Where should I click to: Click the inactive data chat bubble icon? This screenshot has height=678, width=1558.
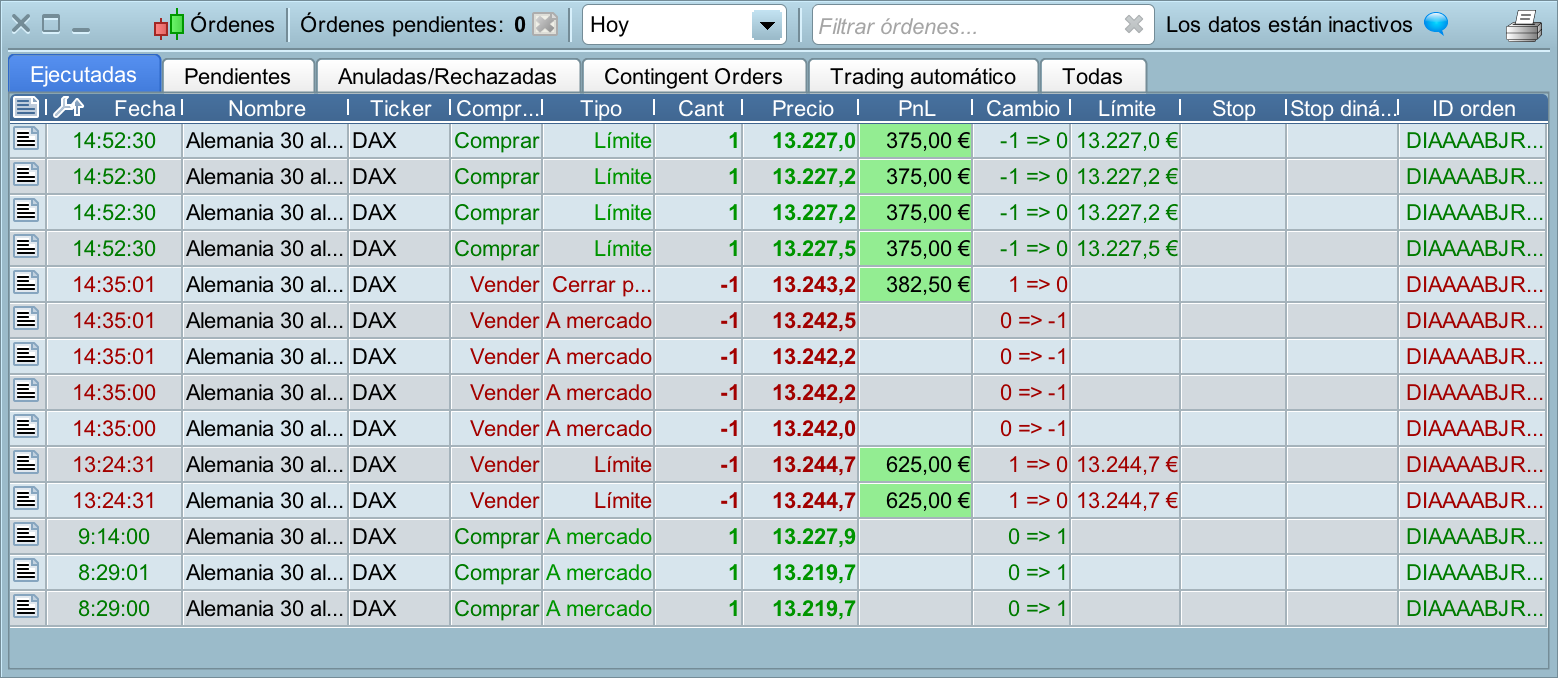(1436, 23)
